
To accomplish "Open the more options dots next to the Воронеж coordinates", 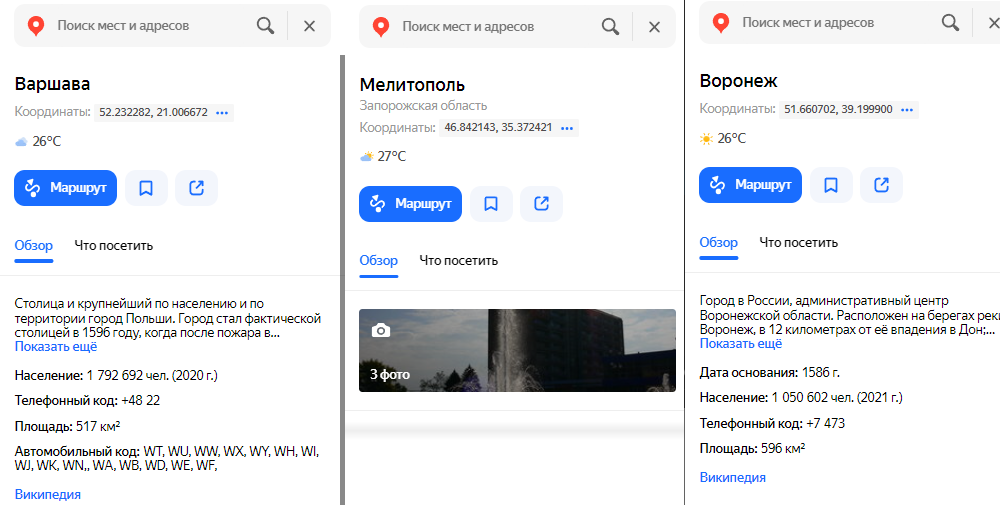I will 907,109.
